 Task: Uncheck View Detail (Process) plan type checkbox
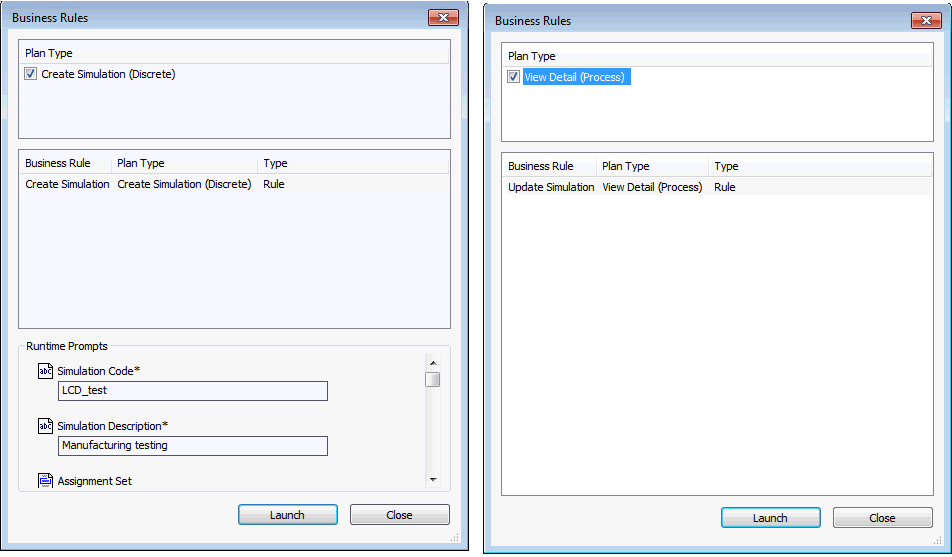[514, 77]
